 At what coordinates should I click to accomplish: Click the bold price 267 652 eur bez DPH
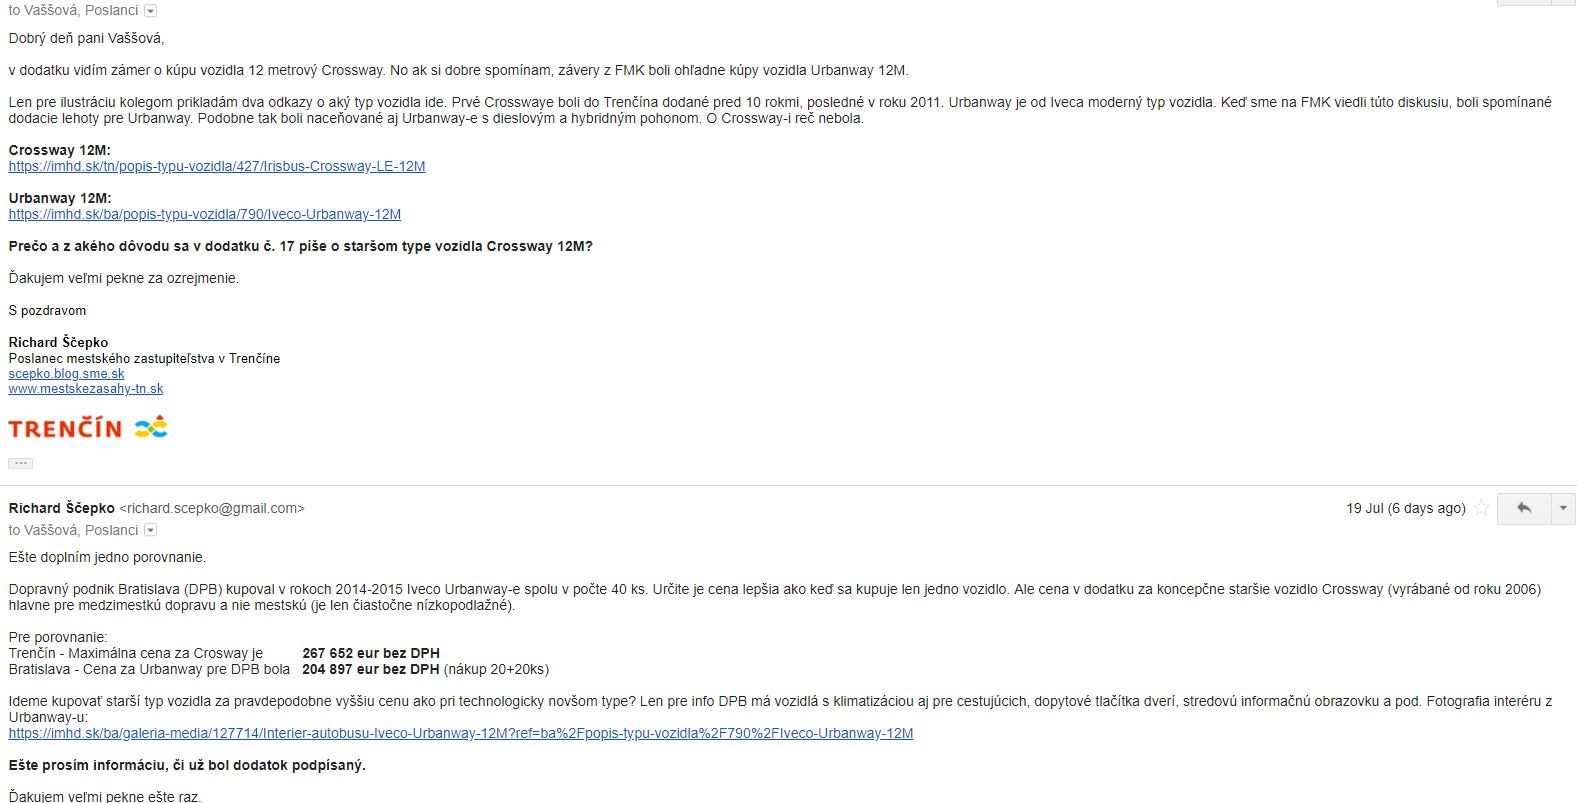[x=371, y=653]
